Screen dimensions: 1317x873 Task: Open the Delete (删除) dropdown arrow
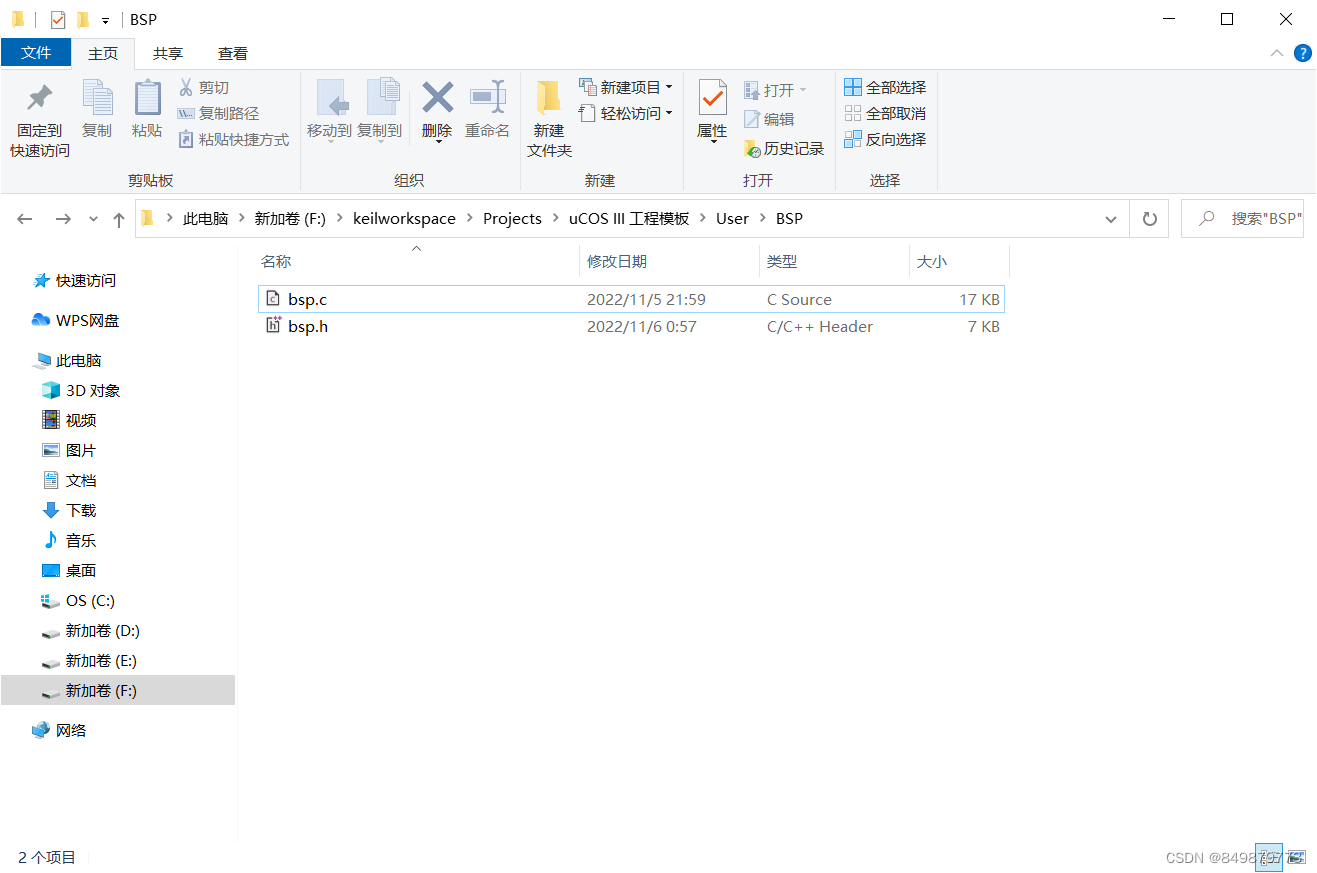point(438,142)
